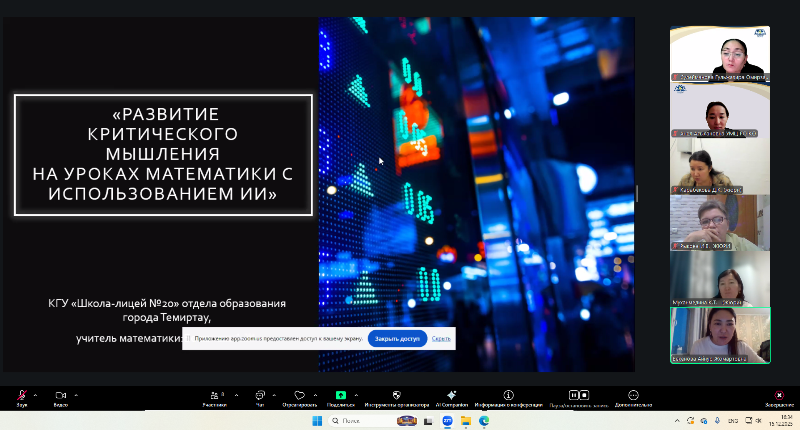The height and width of the screenshot is (430, 800).
Task: Expand video options arrow beside Видео
Action: [x=76, y=393]
